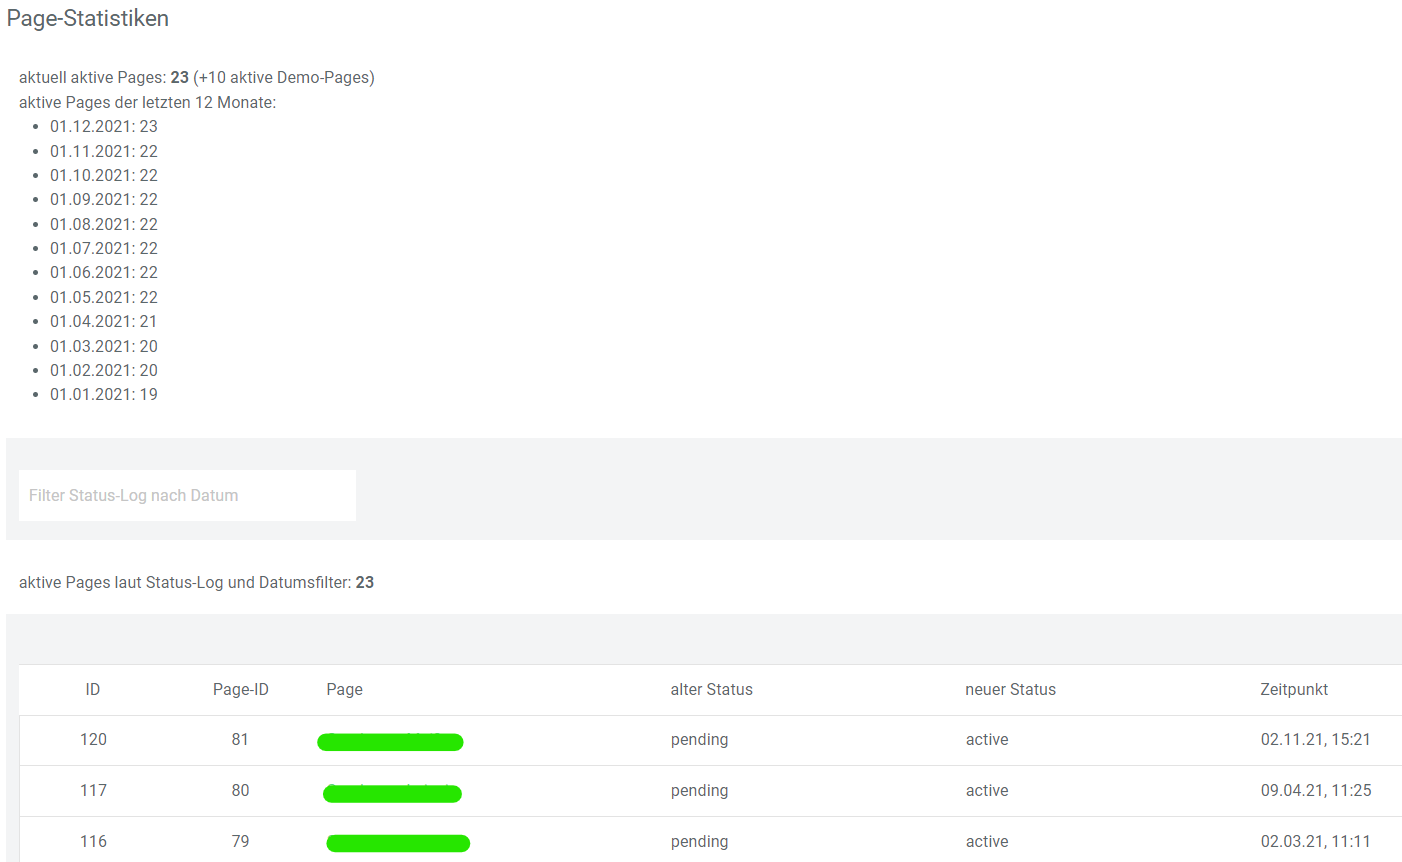1402x862 pixels.
Task: Click the neuer Status column header
Action: pos(1010,689)
